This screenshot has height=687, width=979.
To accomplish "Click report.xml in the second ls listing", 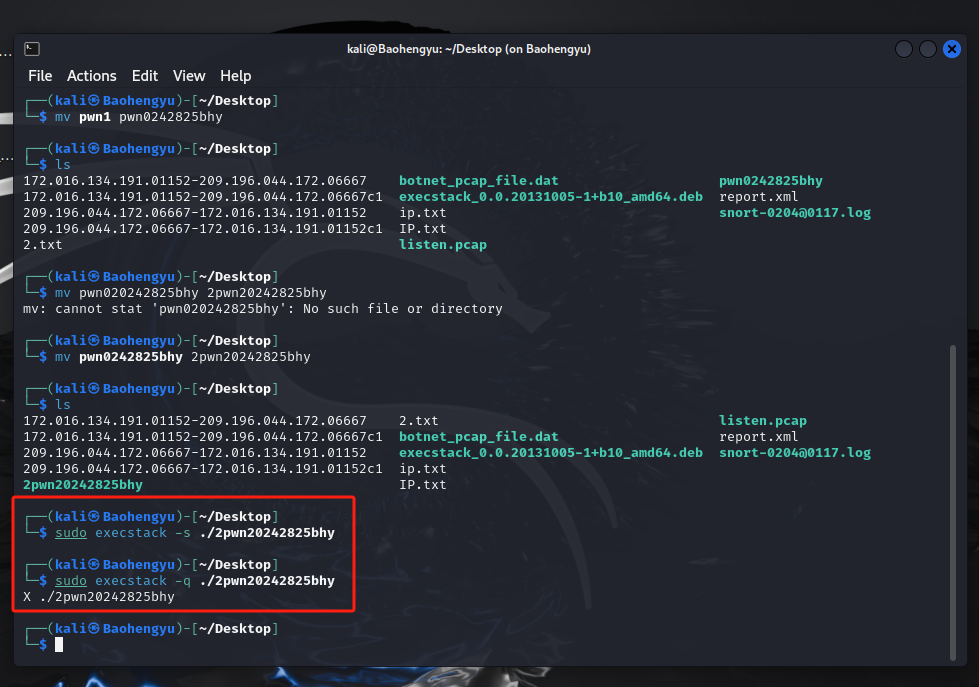I will point(759,437).
